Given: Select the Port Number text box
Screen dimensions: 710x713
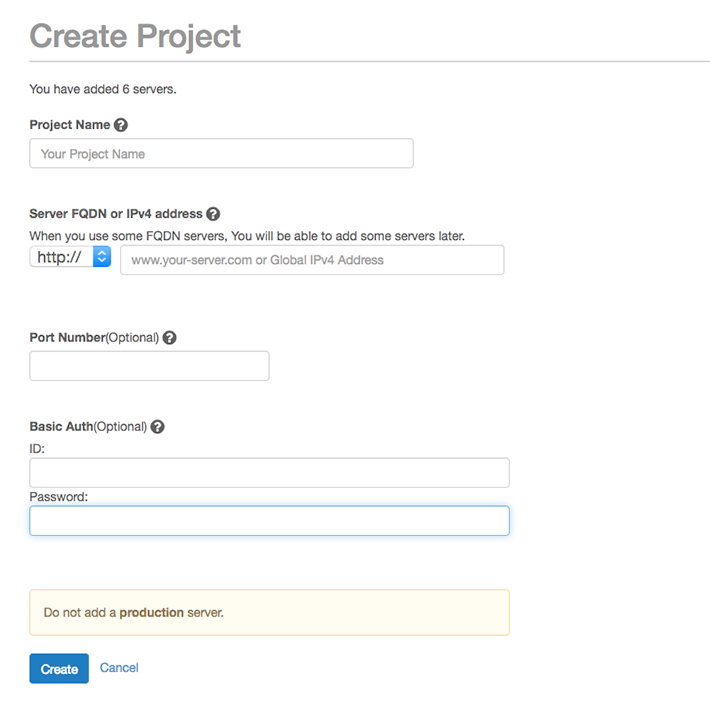Looking at the screenshot, I should 149,366.
